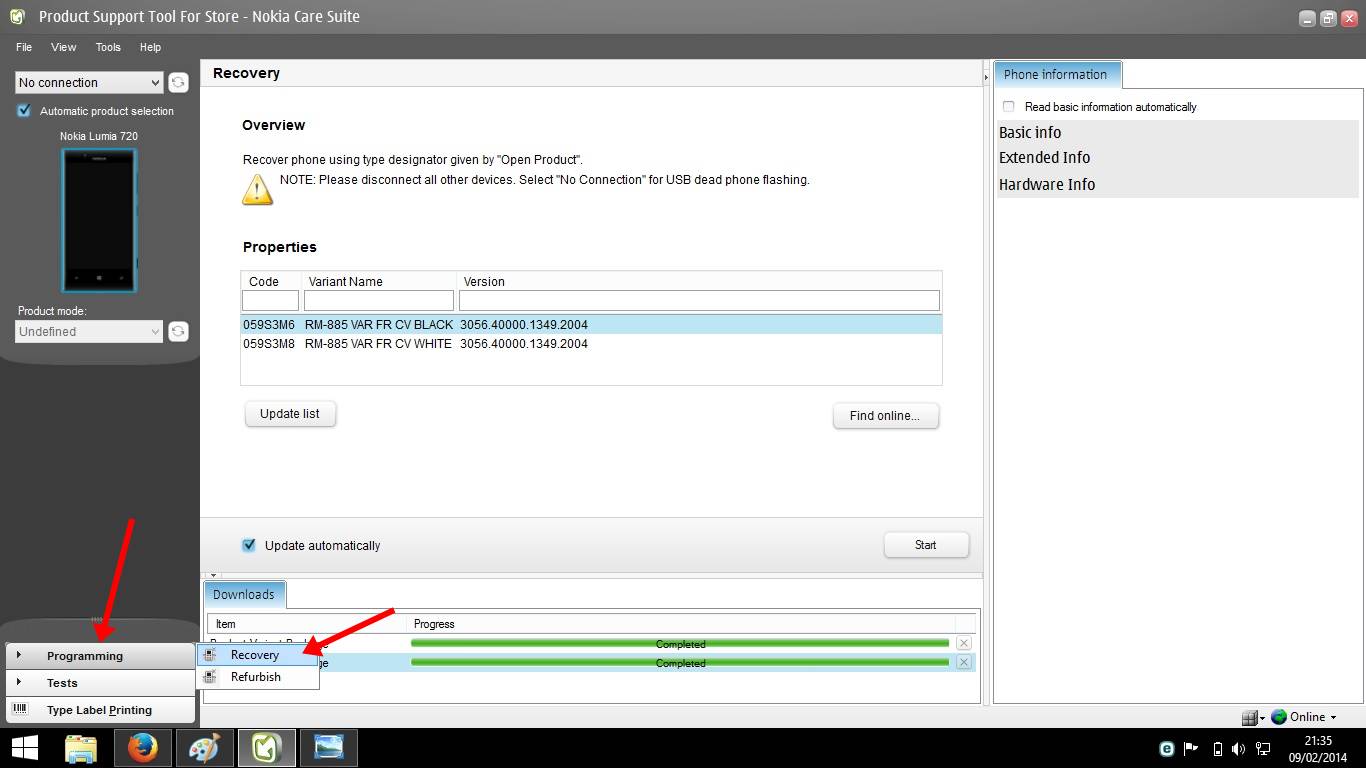Toggle Update automatically checkbox
The image size is (1366, 768).
click(249, 545)
